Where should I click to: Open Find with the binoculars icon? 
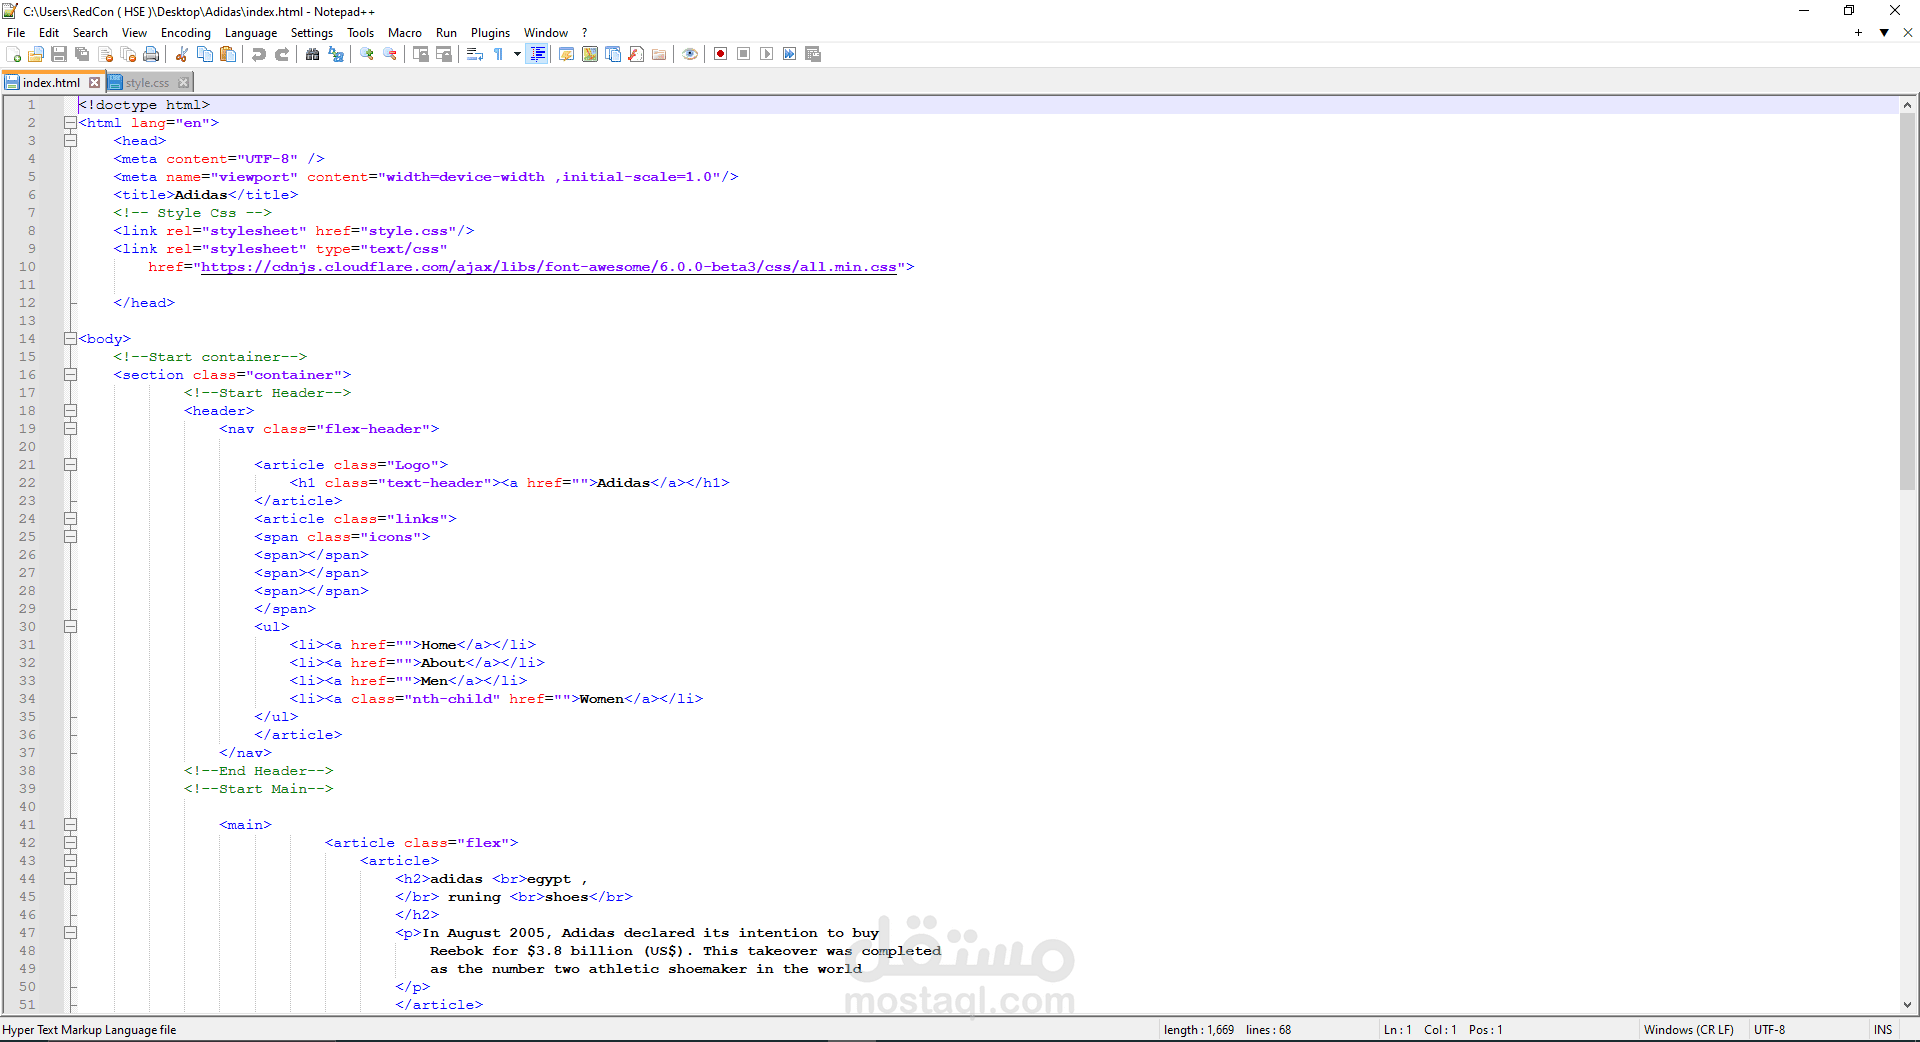313,54
